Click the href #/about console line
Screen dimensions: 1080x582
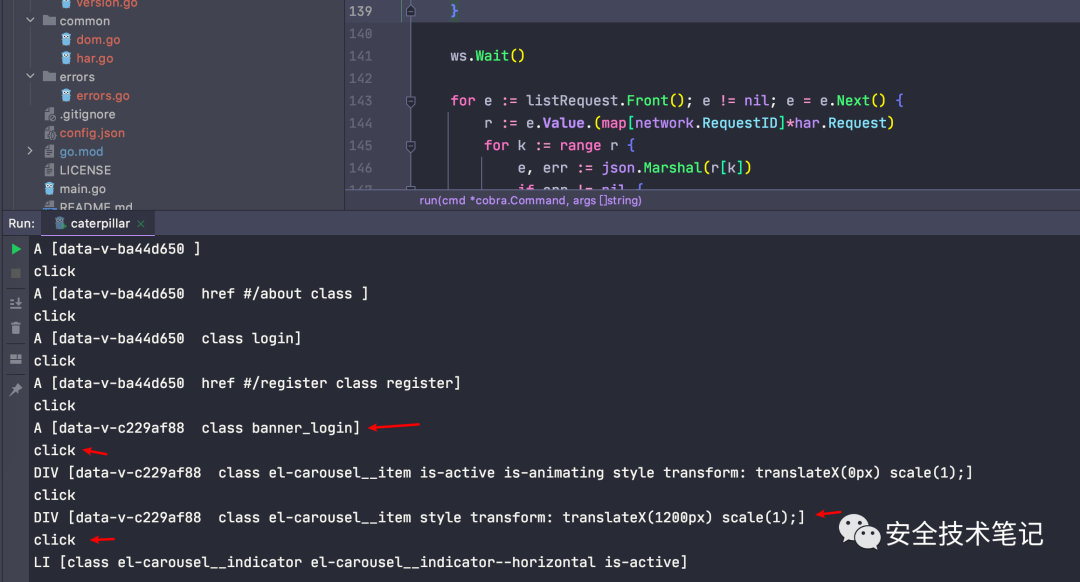pyautogui.click(x=201, y=293)
